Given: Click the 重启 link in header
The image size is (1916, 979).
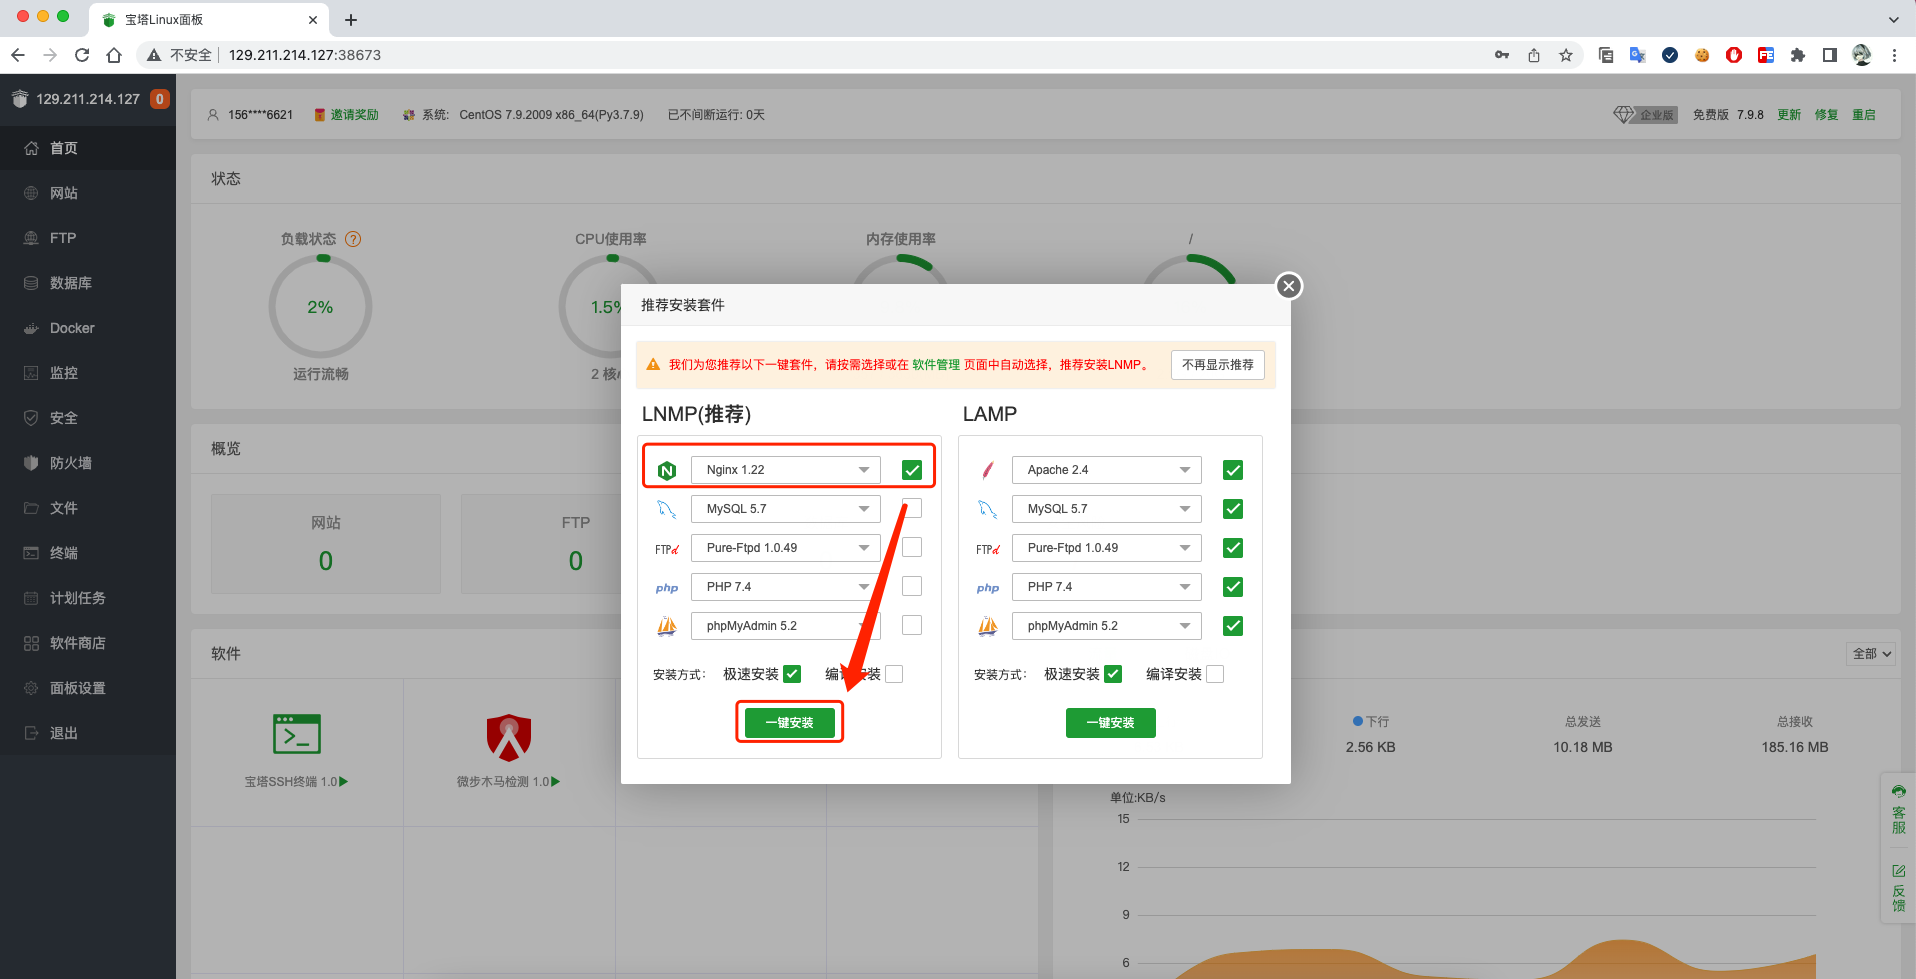Looking at the screenshot, I should click(x=1864, y=115).
